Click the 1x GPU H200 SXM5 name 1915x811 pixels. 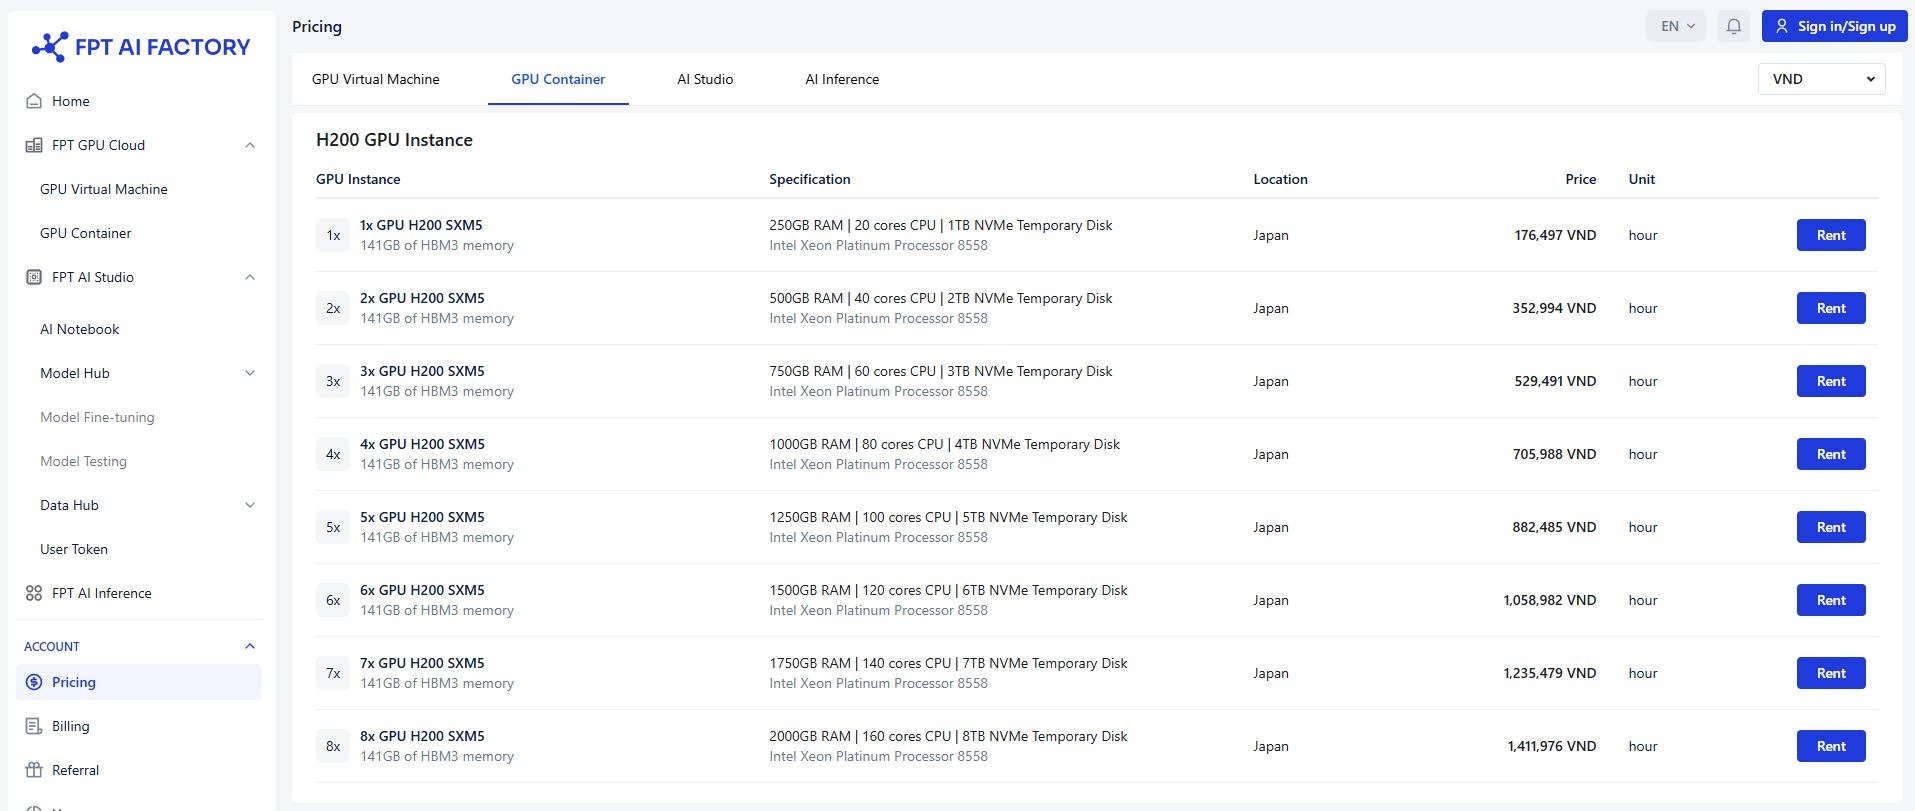421,225
